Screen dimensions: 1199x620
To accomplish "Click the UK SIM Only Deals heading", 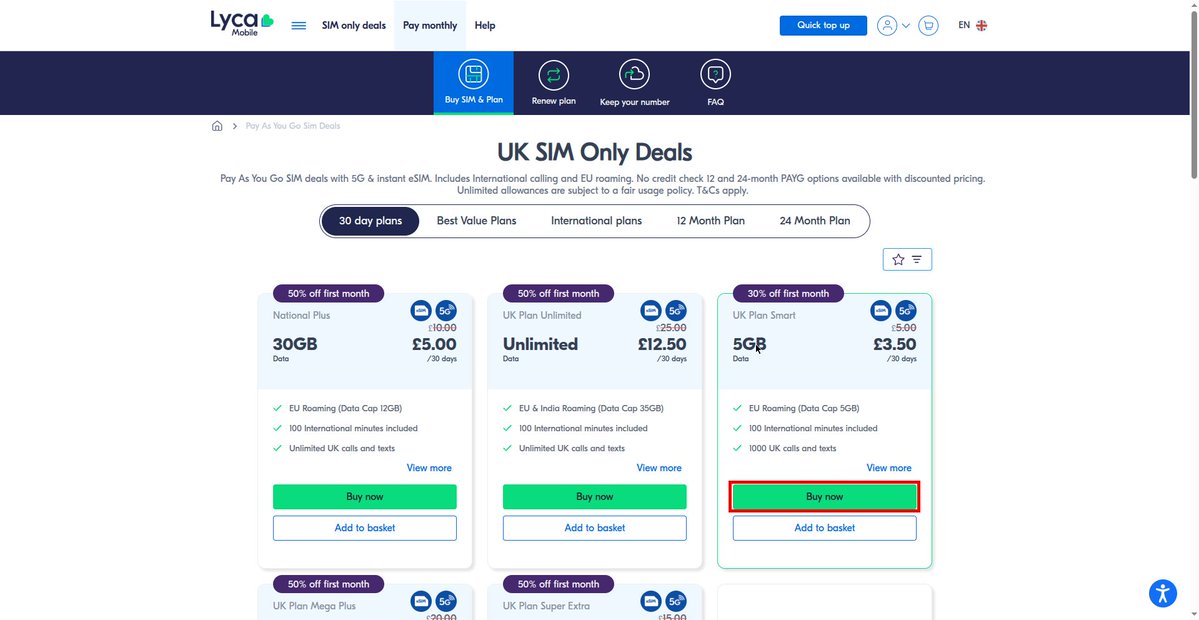I will coord(595,152).
